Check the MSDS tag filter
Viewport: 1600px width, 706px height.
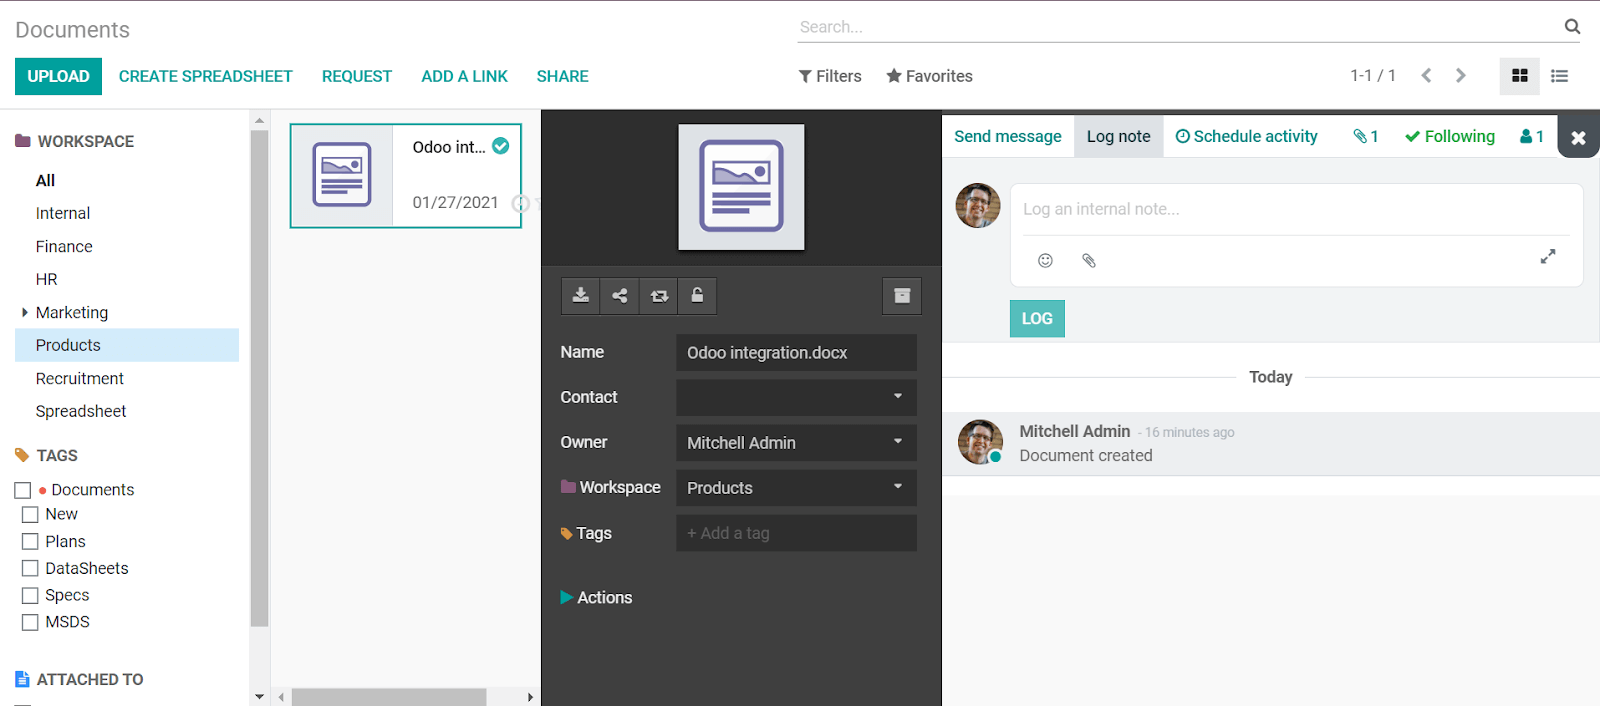click(30, 622)
